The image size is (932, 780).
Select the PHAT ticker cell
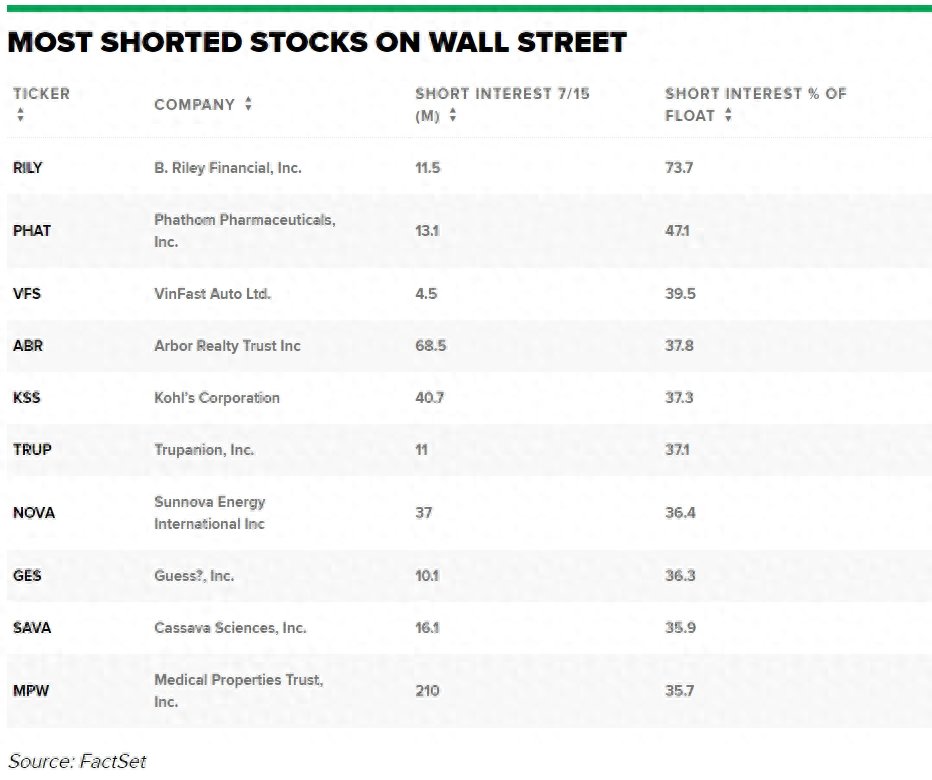pos(32,231)
